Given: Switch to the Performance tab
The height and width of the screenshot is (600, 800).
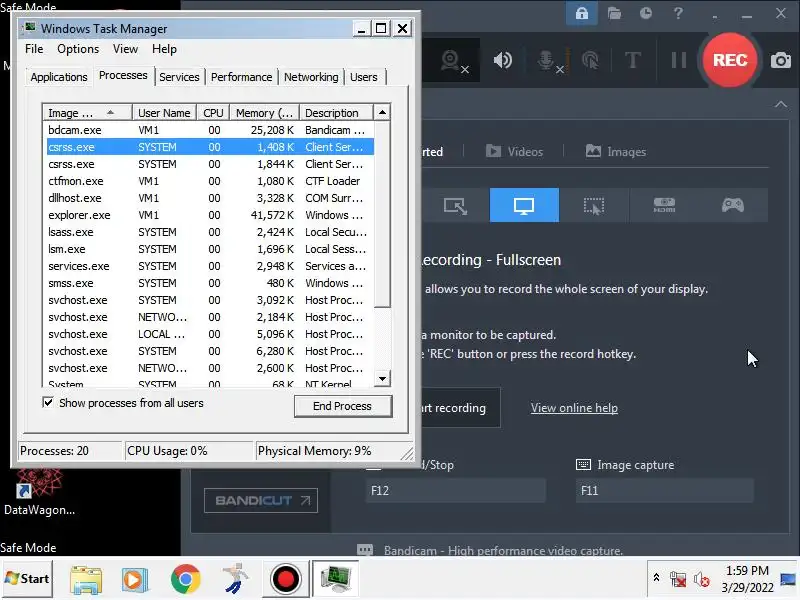Looking at the screenshot, I should pos(241,77).
